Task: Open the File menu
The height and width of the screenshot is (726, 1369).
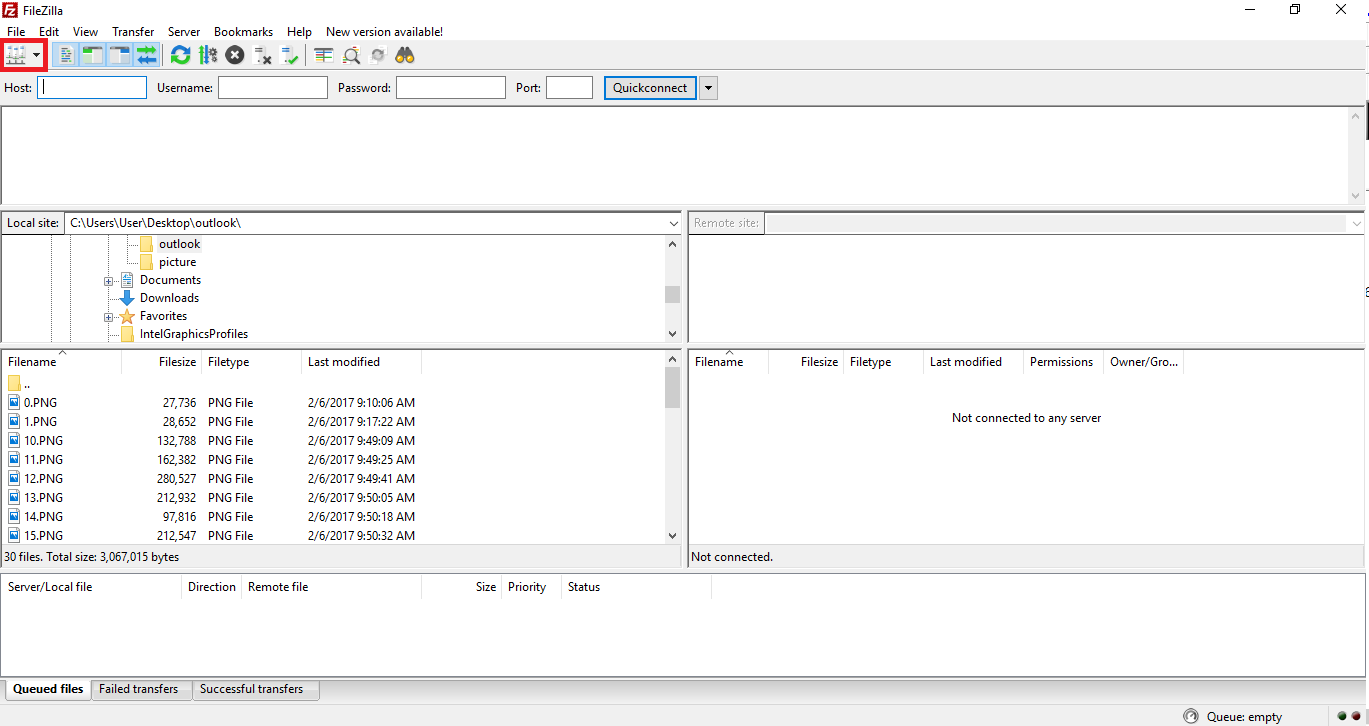Action: coord(16,32)
